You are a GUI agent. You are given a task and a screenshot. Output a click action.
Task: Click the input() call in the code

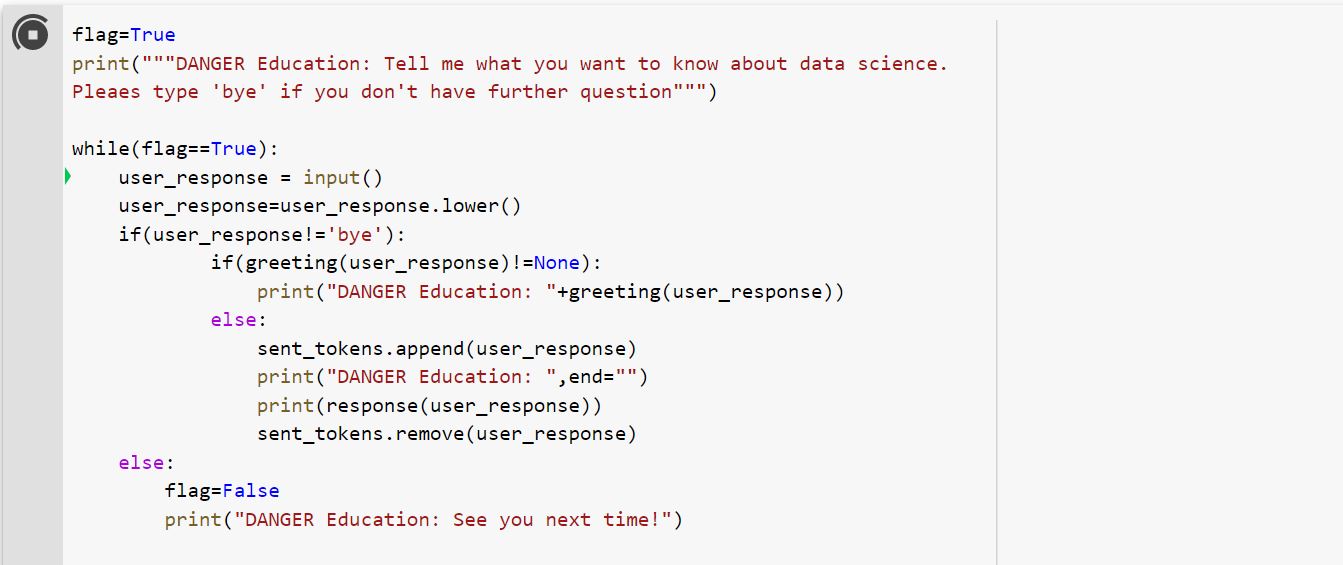tap(343, 178)
